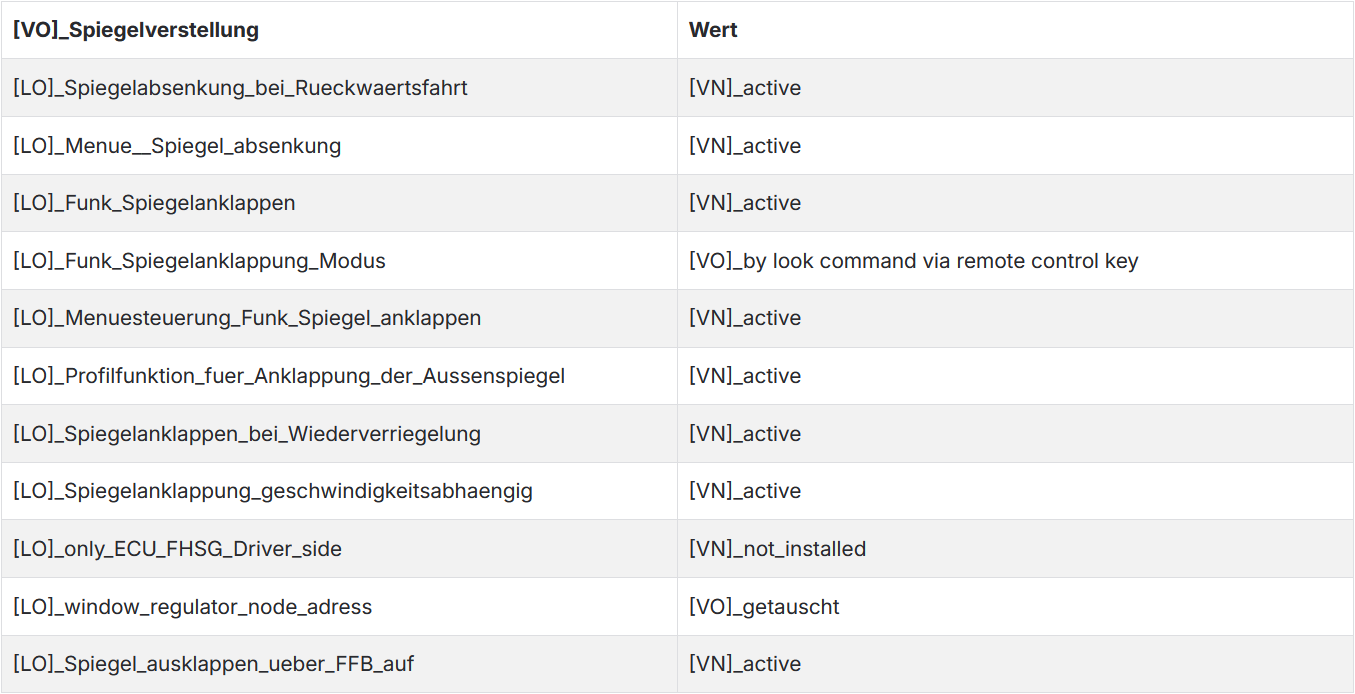
Task: Click the Funk_Spiegelanklappung_Modus entry
Action: tap(199, 261)
